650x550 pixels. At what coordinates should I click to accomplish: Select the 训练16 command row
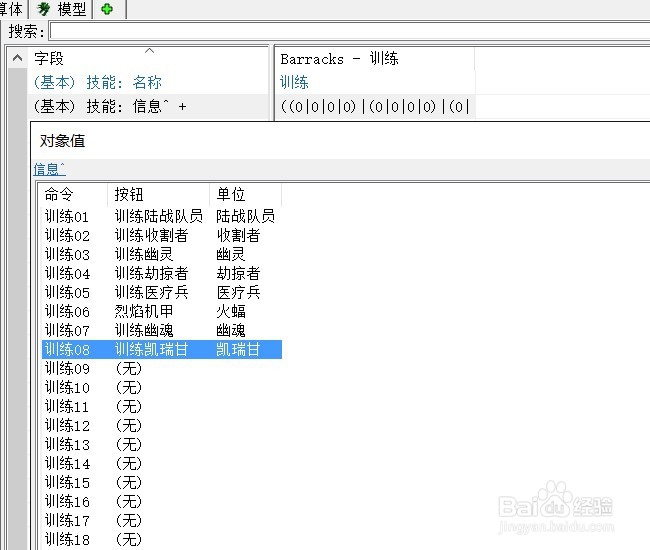67,502
